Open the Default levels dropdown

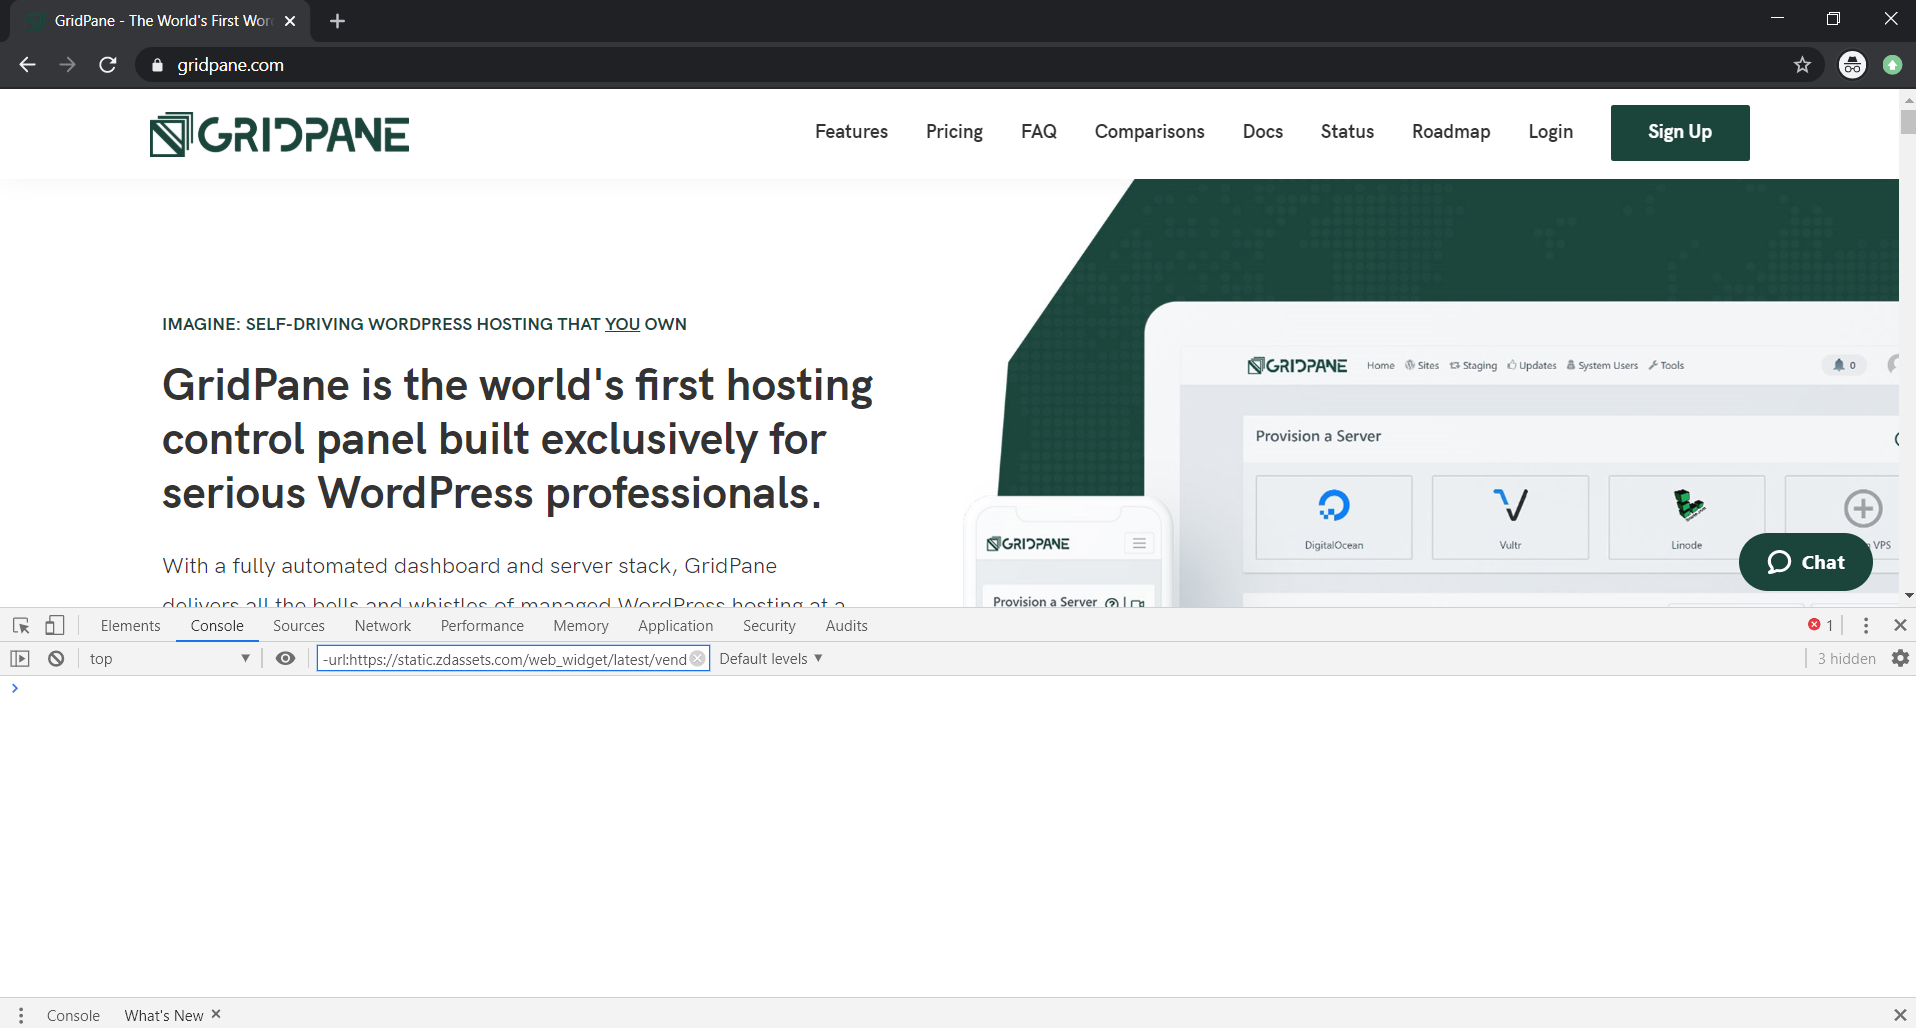tap(770, 659)
